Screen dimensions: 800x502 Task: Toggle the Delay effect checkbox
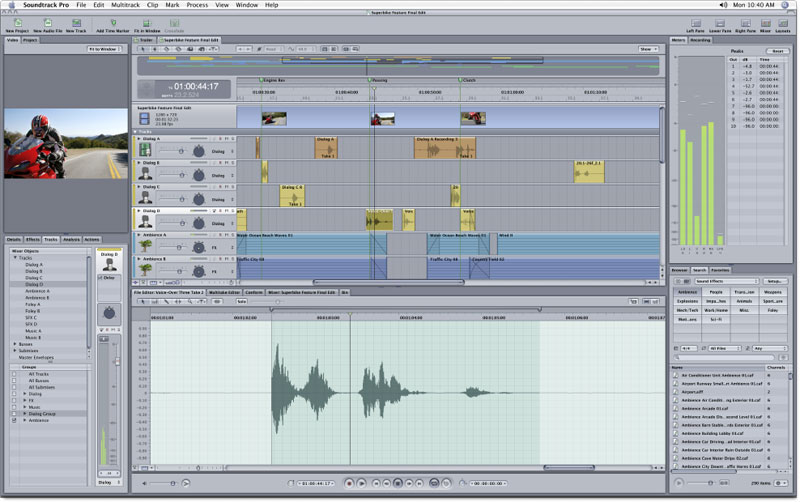click(x=101, y=278)
